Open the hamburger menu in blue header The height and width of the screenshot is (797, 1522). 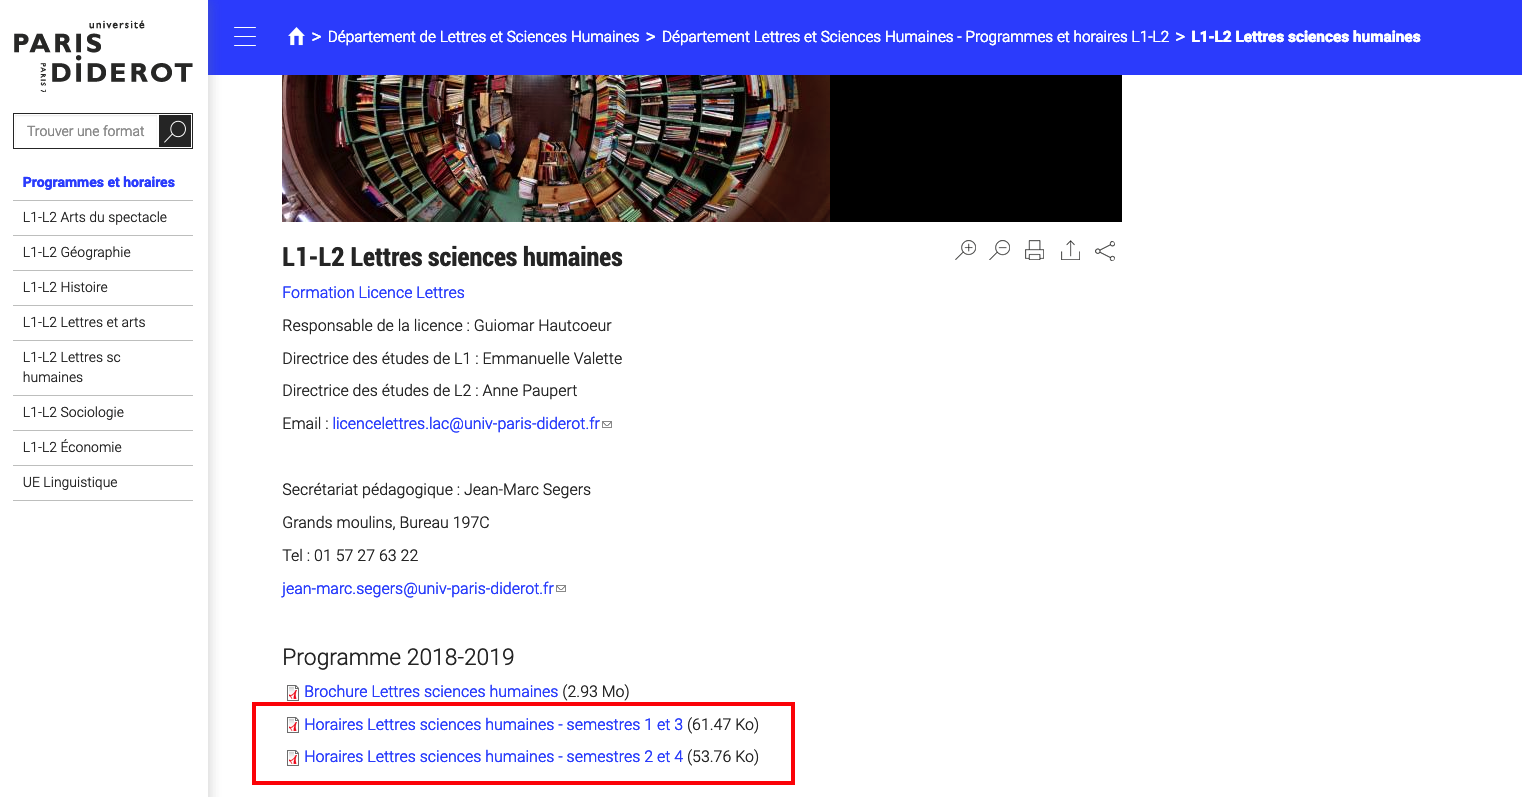point(245,37)
